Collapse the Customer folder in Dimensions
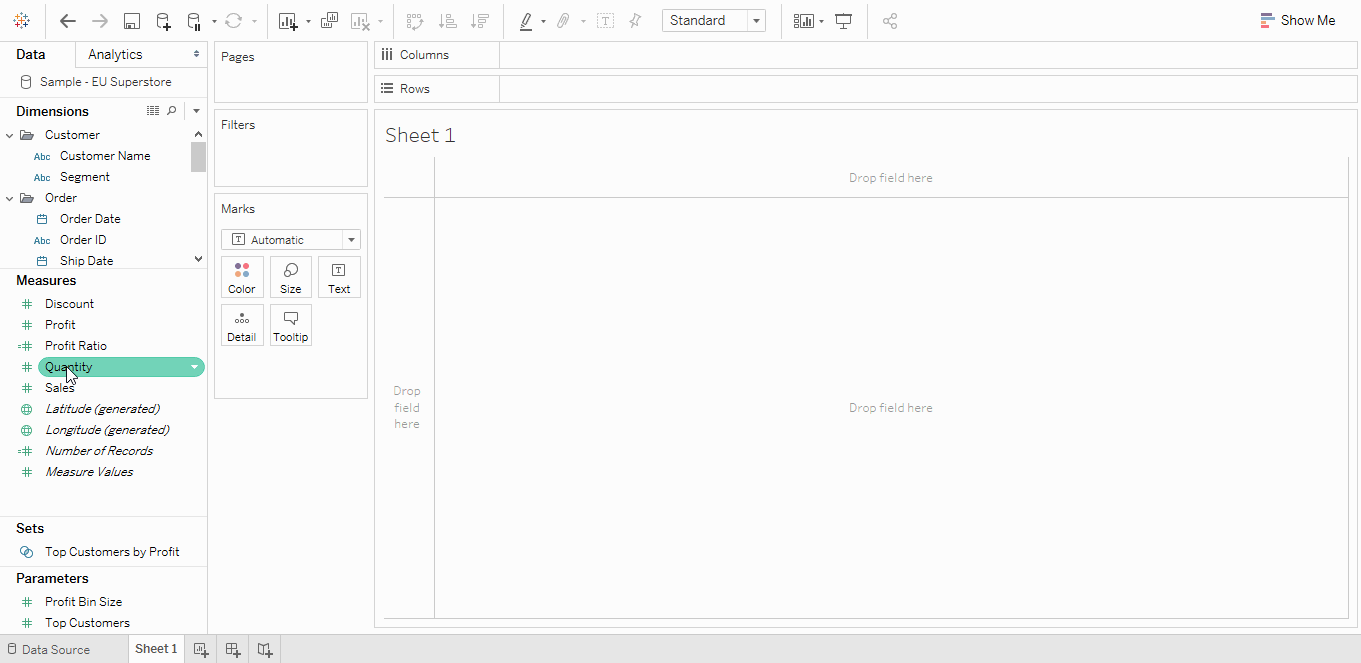Viewport: 1361px width, 663px height. (x=10, y=135)
